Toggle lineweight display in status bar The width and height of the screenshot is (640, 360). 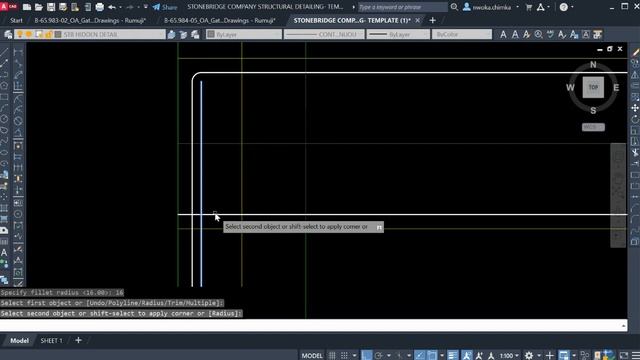453,356
